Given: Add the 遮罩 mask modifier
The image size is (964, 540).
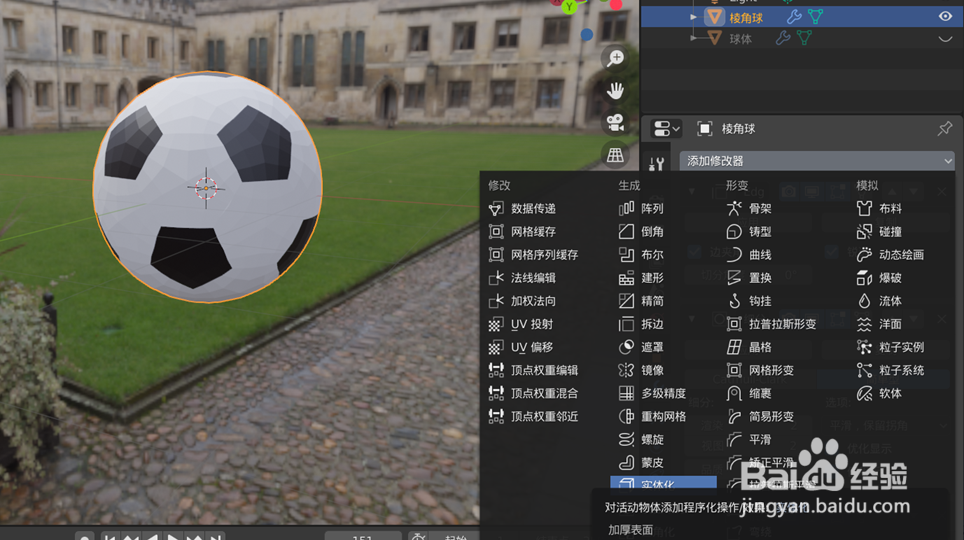Looking at the screenshot, I should (641, 347).
